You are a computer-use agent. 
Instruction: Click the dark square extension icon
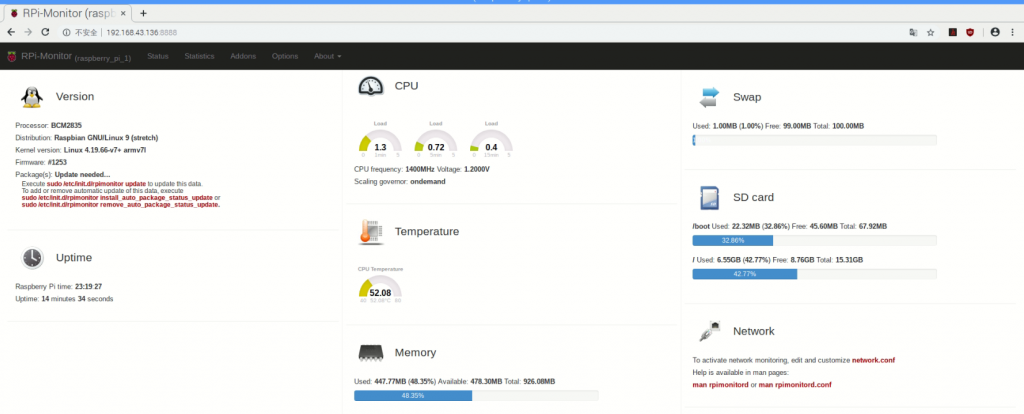pos(953,32)
